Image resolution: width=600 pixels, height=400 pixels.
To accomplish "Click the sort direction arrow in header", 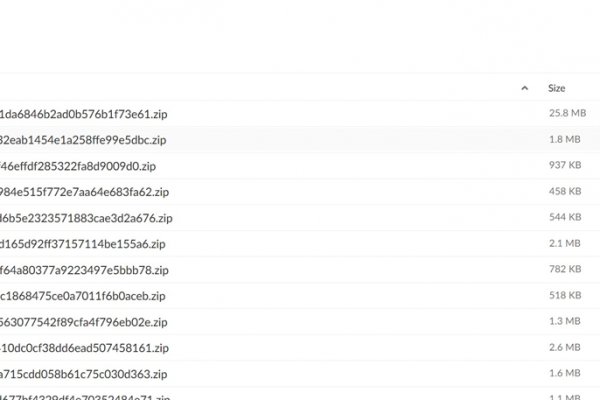I will tap(525, 88).
